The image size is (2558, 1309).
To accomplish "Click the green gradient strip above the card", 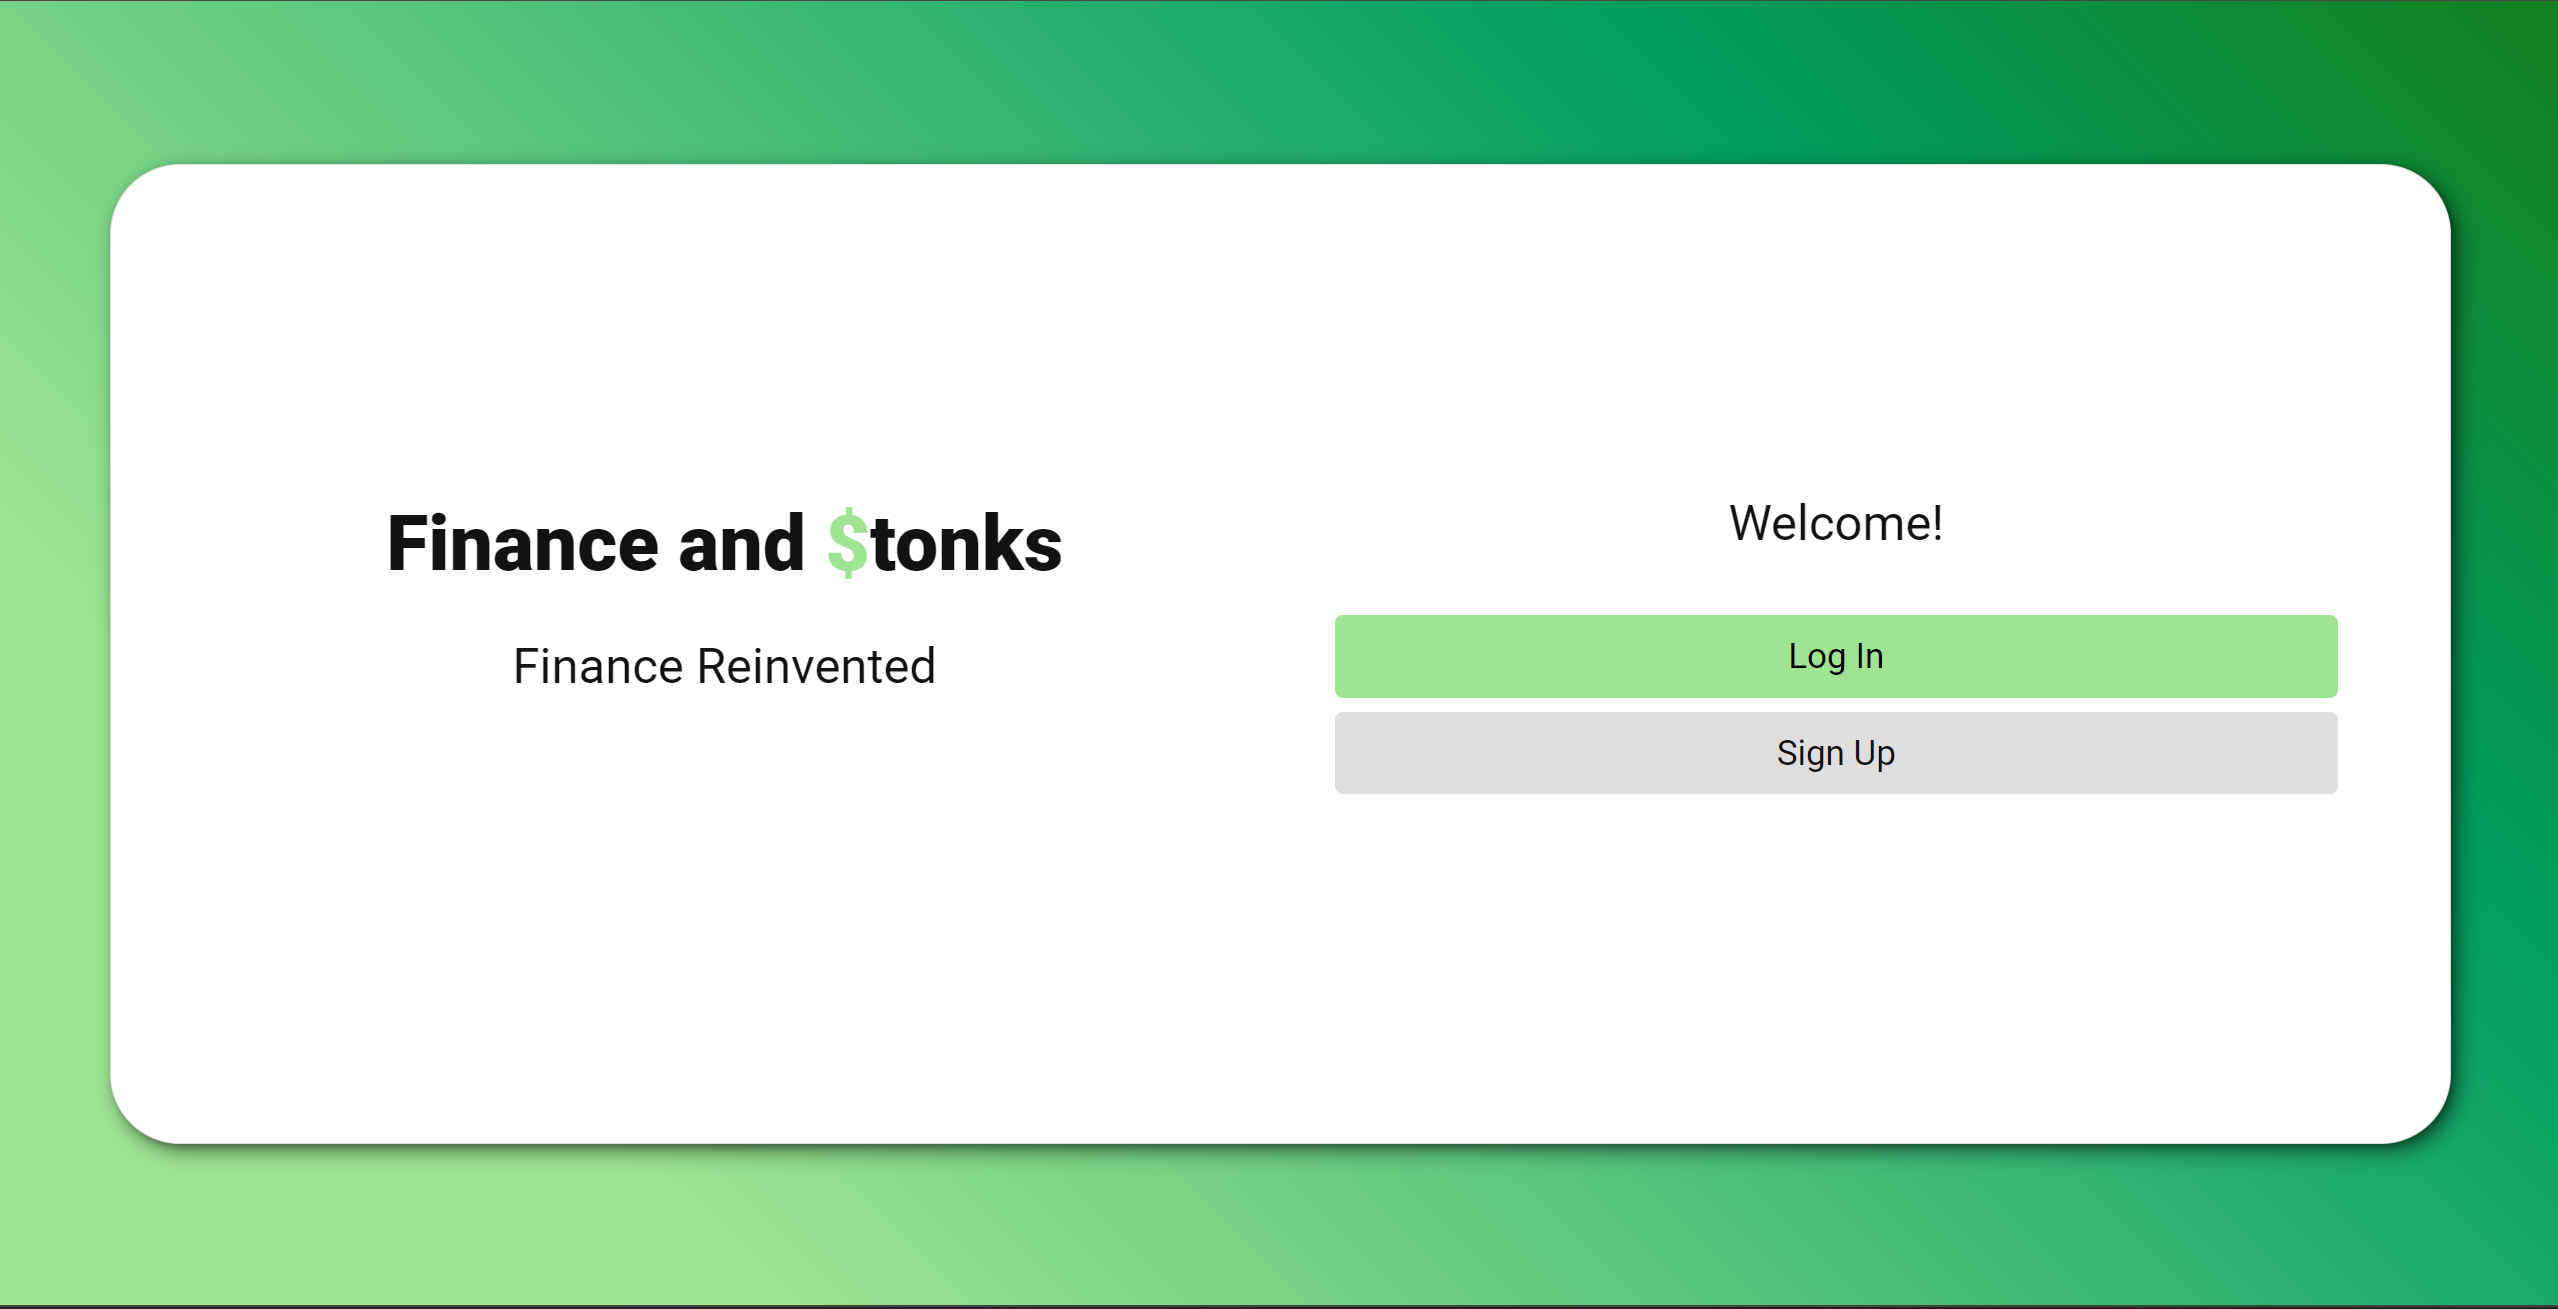I will tap(1280, 80).
